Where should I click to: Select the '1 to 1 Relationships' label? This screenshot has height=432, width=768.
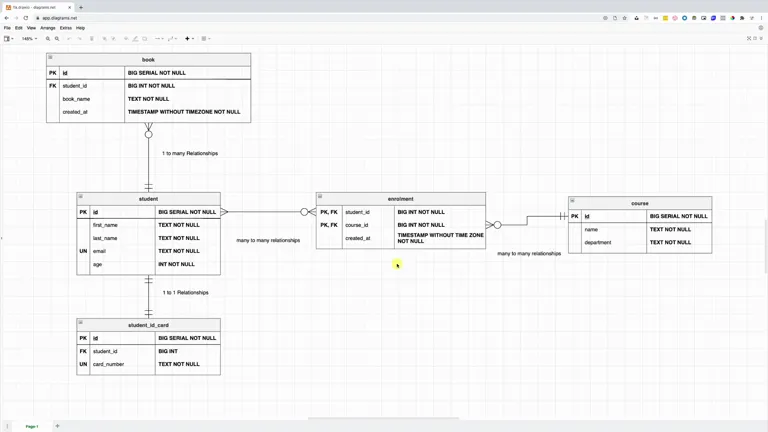(186, 292)
